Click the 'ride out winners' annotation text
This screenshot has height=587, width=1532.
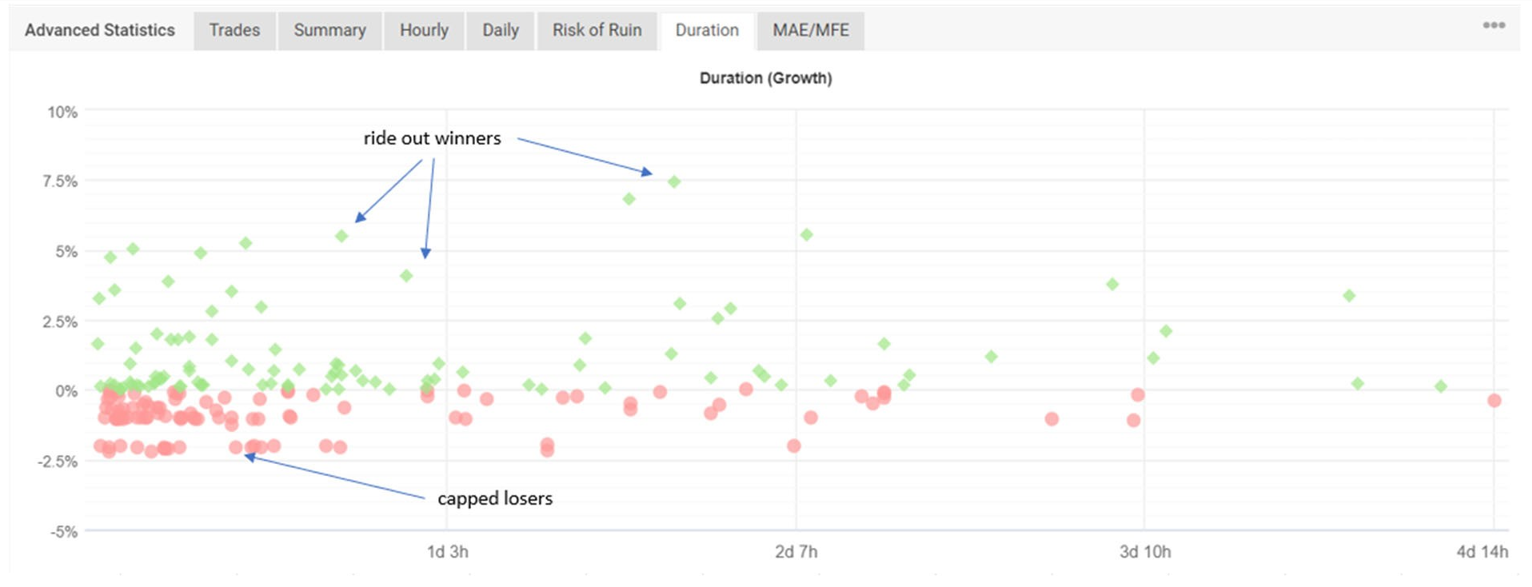click(x=432, y=139)
